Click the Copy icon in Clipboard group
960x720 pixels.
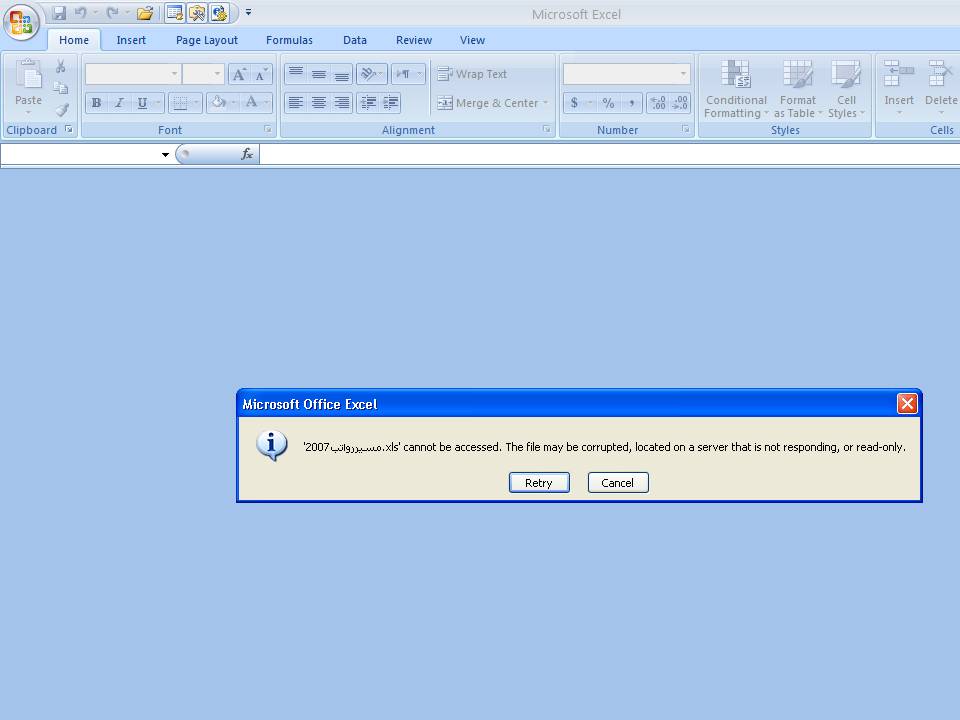[x=61, y=88]
